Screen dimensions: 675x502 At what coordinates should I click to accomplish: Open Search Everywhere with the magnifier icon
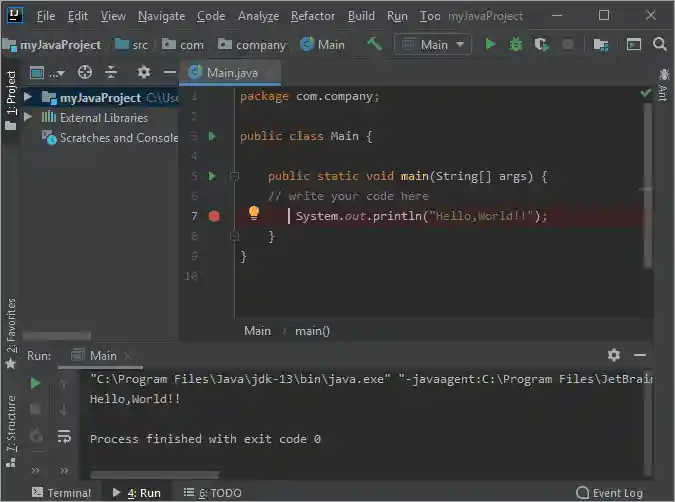pyautogui.click(x=660, y=45)
